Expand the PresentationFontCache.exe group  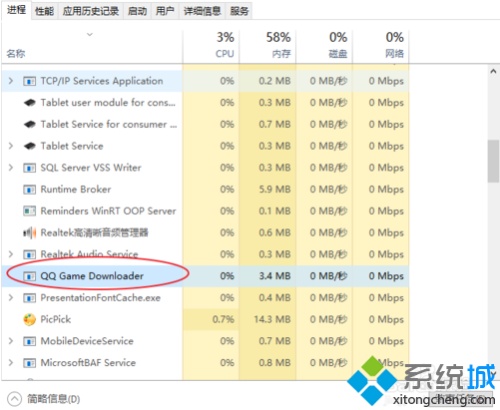(11, 298)
